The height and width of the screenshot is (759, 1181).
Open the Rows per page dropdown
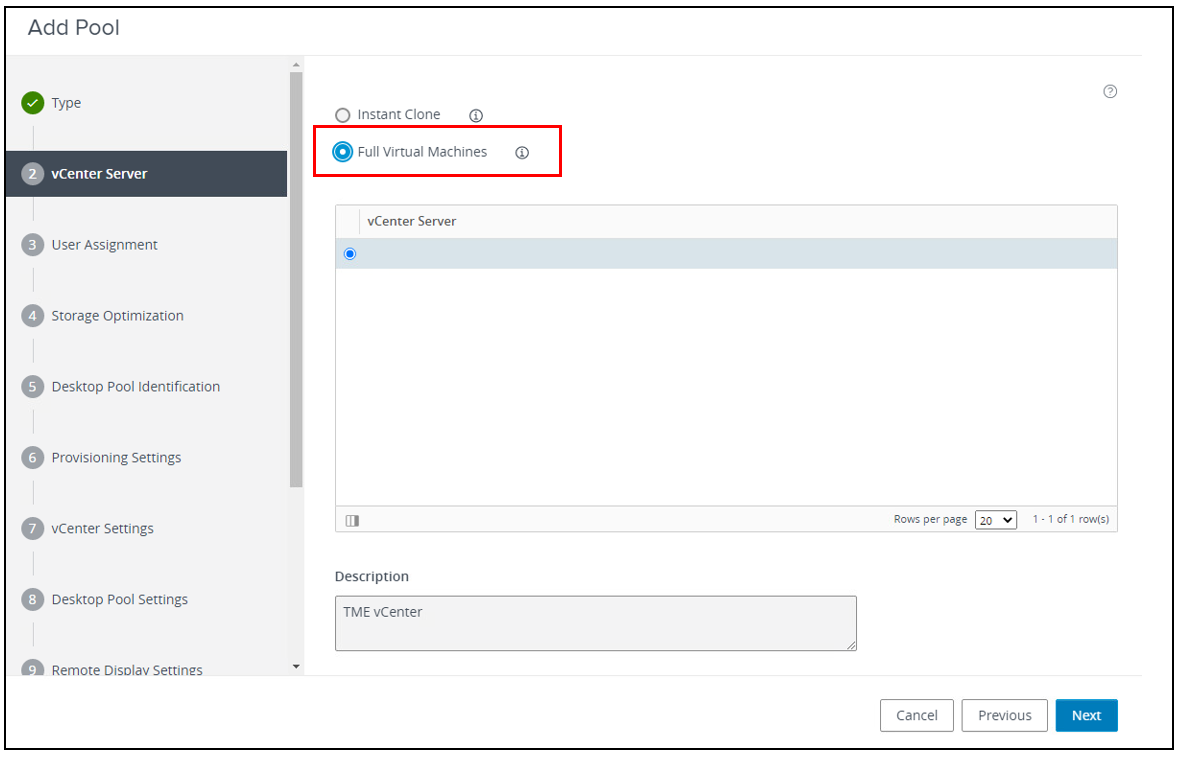995,519
